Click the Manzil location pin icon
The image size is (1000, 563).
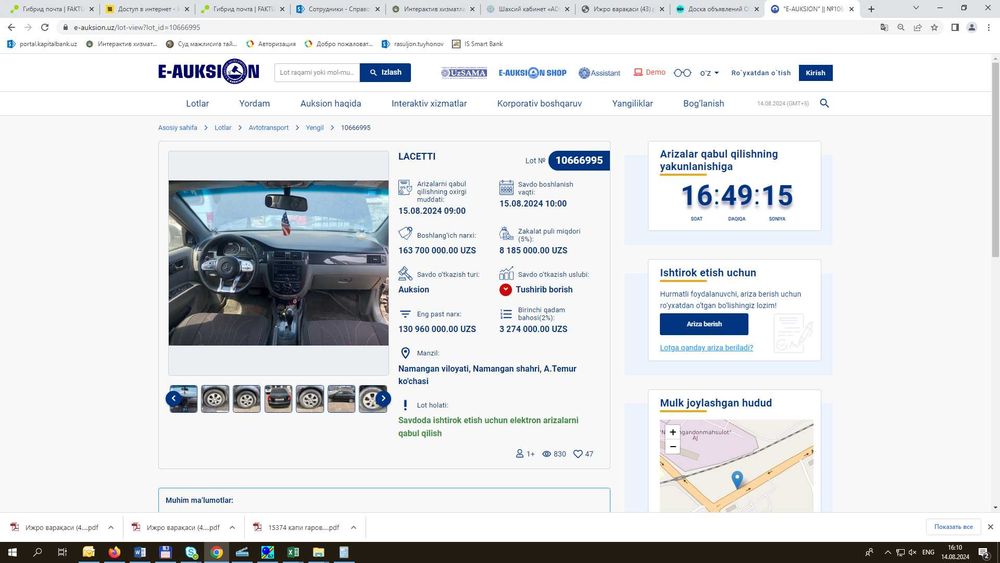point(405,353)
